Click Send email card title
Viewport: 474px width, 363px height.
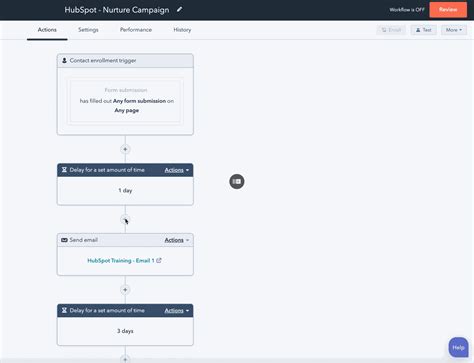83,240
